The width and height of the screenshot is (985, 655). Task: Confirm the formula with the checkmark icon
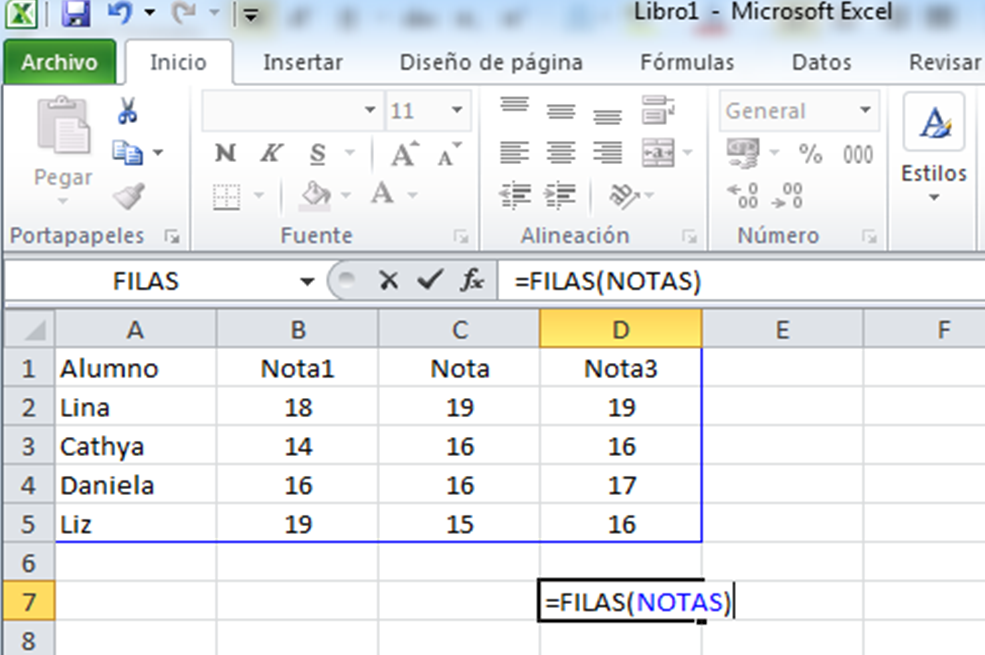tap(430, 282)
